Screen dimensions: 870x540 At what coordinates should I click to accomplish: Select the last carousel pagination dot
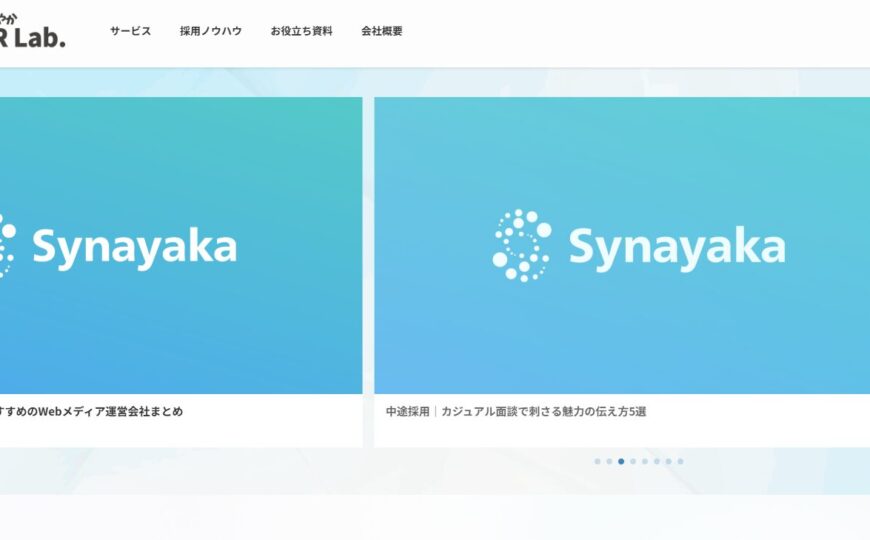click(x=680, y=461)
